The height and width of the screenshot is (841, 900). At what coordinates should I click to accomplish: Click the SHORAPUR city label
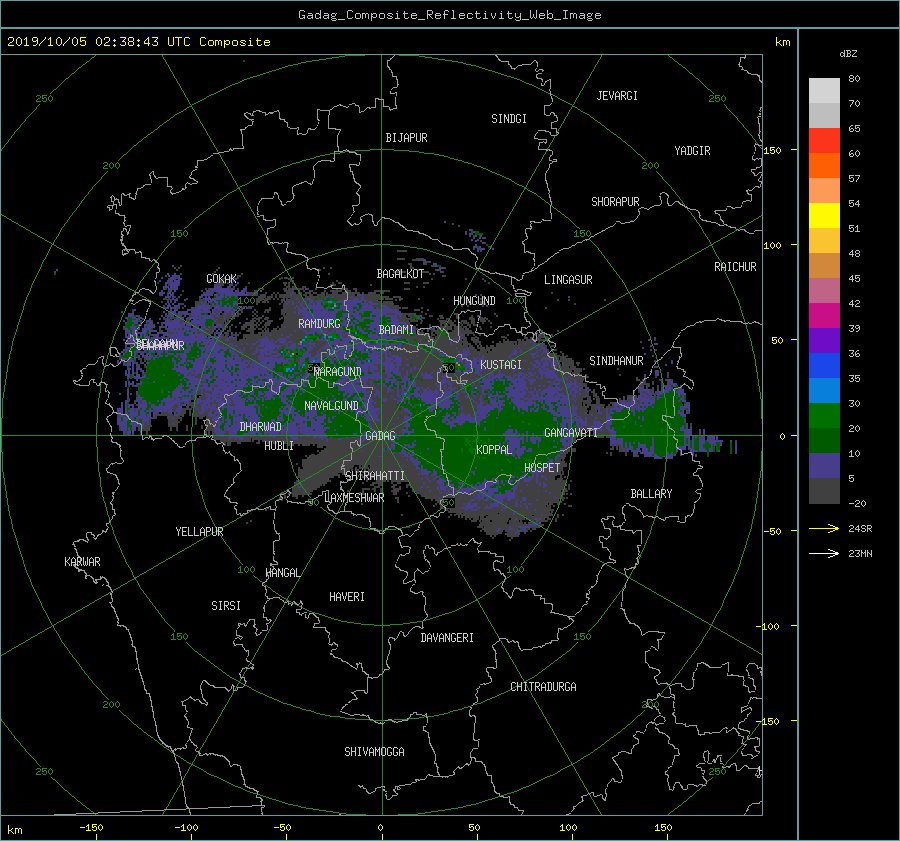615,202
